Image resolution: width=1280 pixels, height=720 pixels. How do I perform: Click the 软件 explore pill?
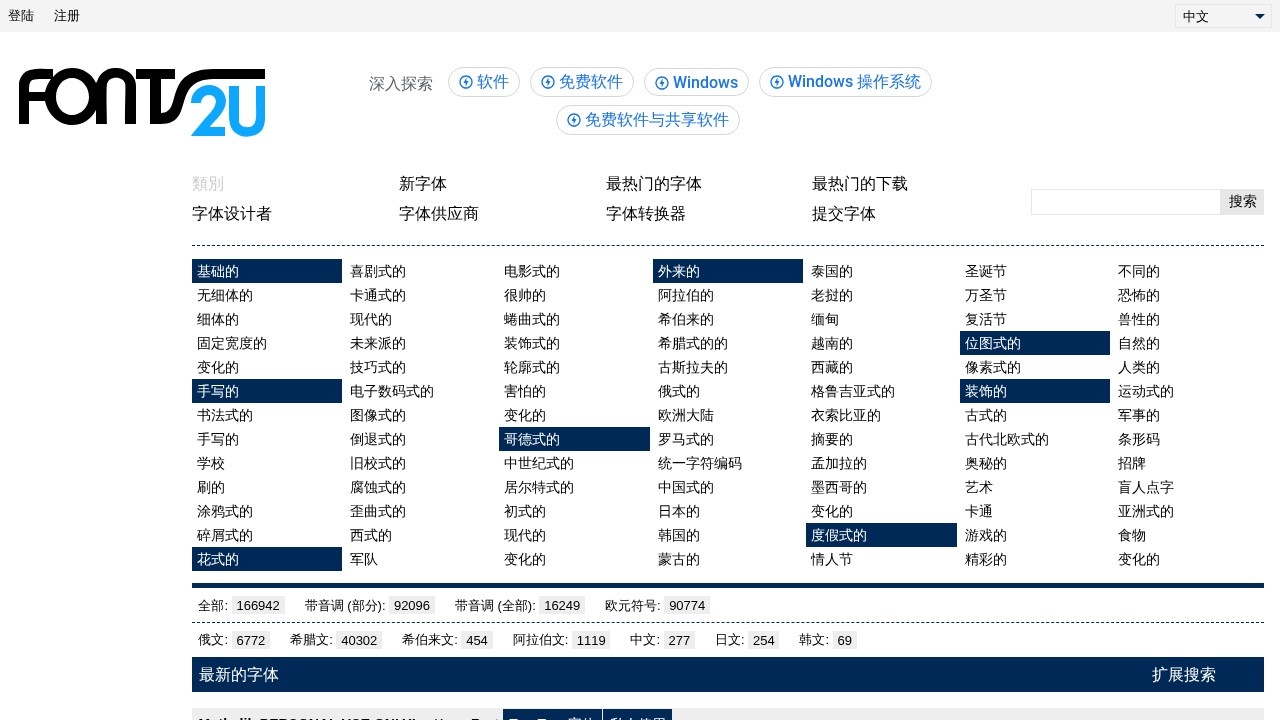pyautogui.click(x=484, y=82)
